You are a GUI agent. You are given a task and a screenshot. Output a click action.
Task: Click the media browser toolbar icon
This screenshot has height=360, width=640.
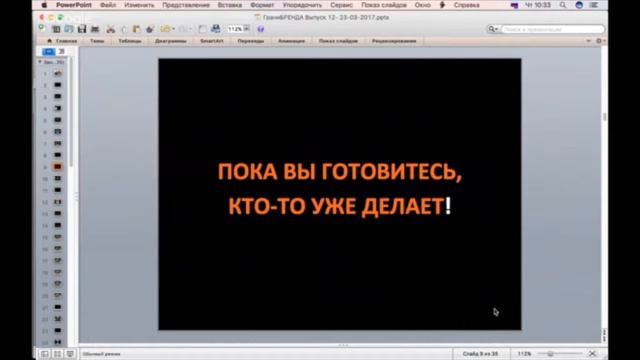tap(216, 29)
